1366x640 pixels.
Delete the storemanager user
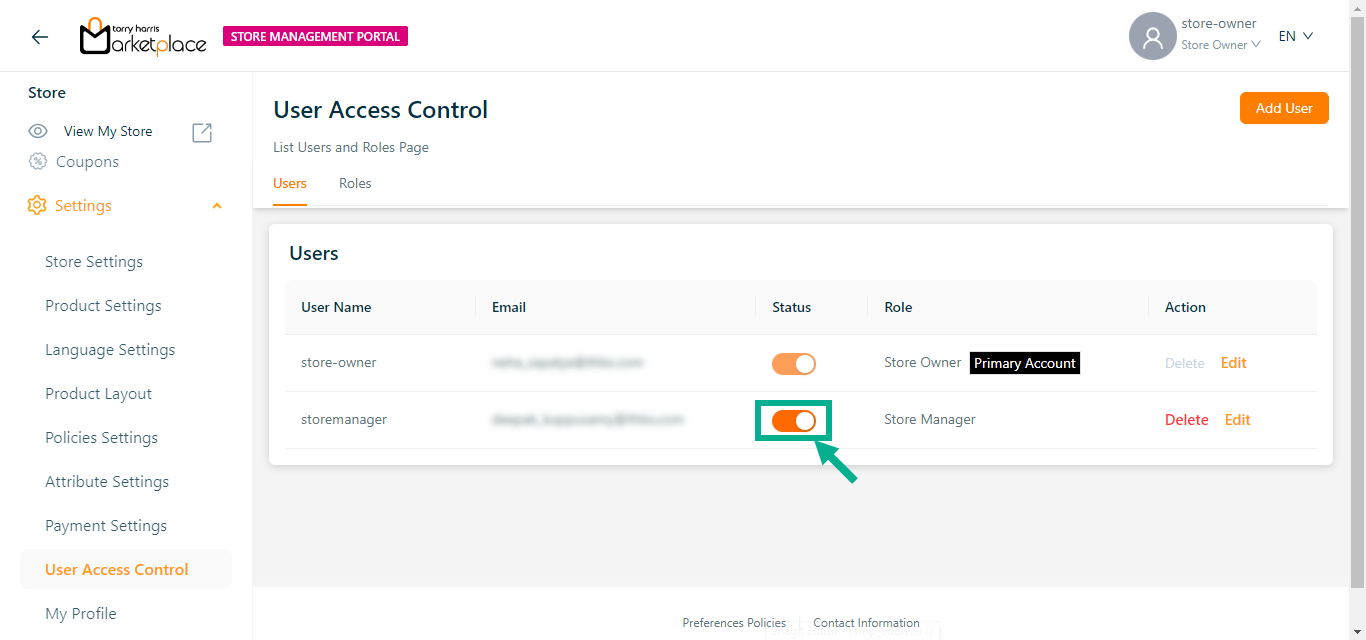pos(1186,420)
